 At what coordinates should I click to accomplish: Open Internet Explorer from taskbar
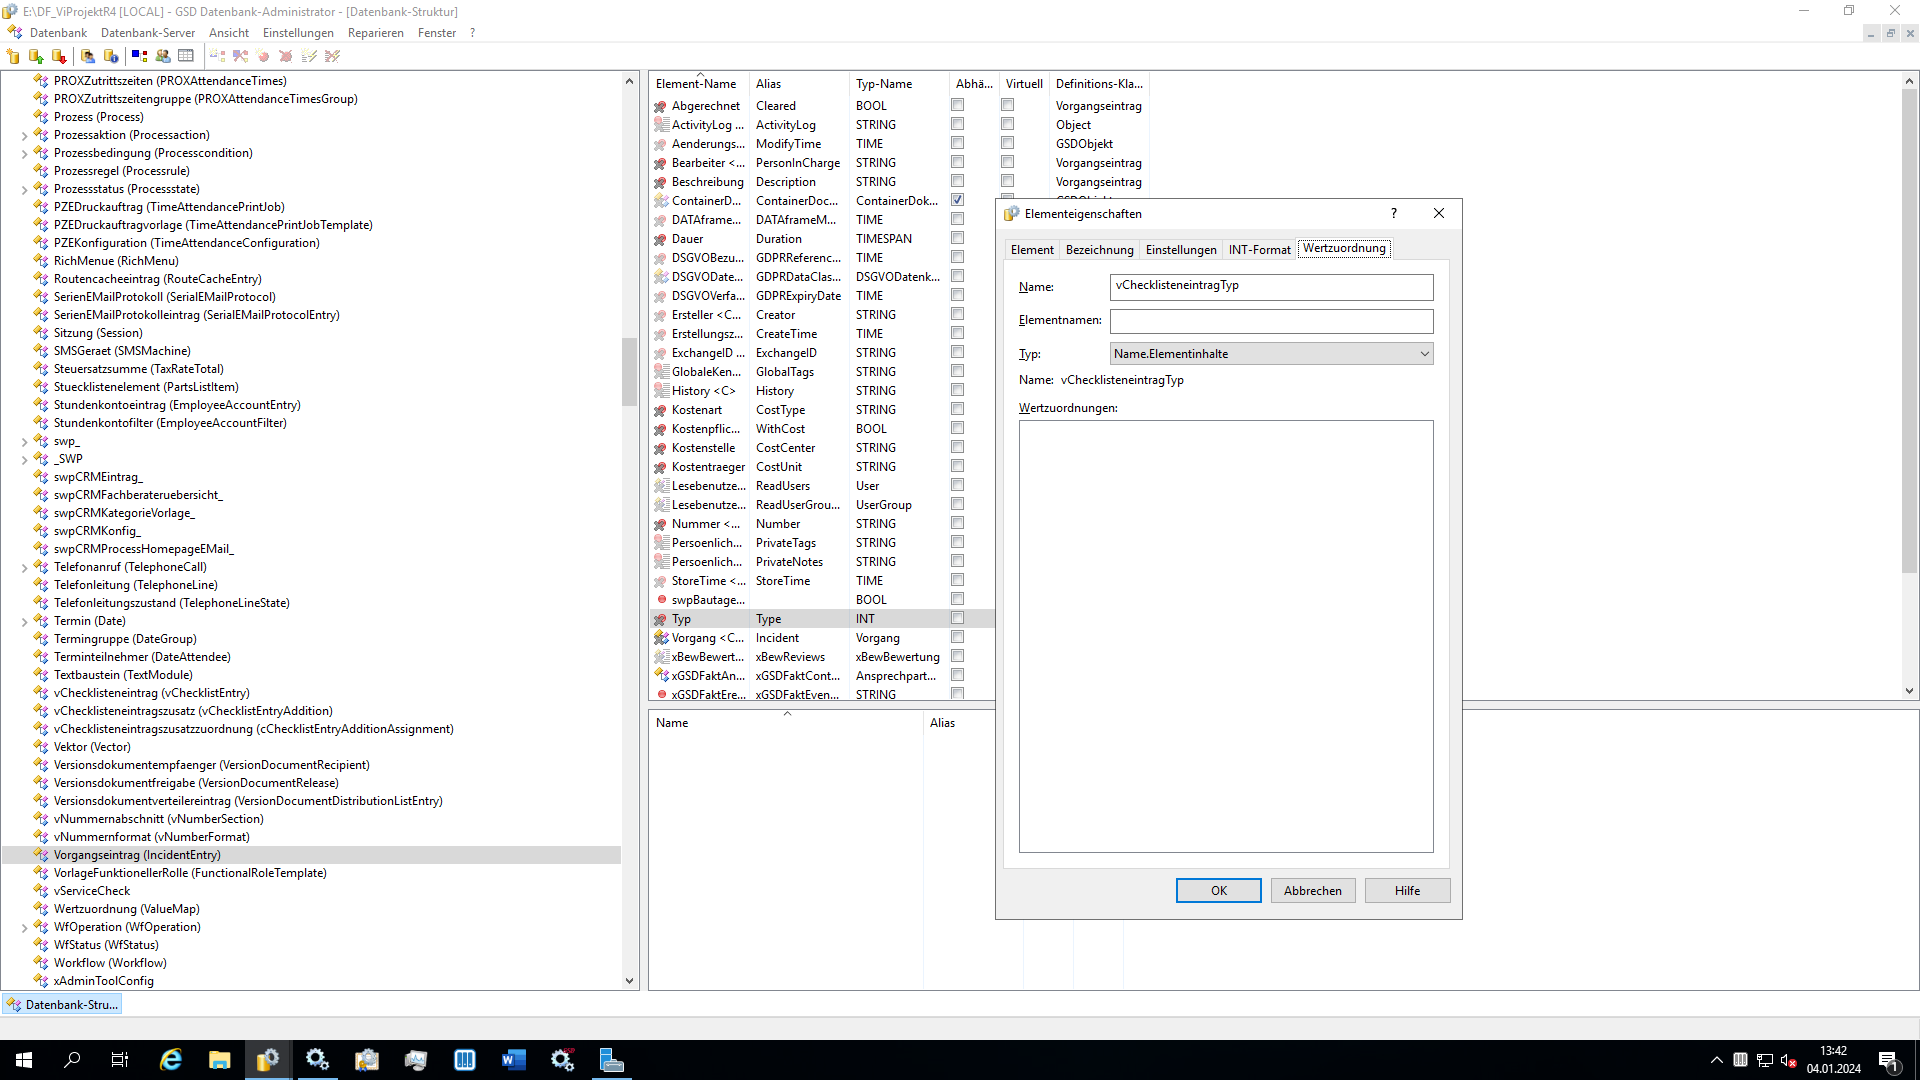pos(171,1060)
